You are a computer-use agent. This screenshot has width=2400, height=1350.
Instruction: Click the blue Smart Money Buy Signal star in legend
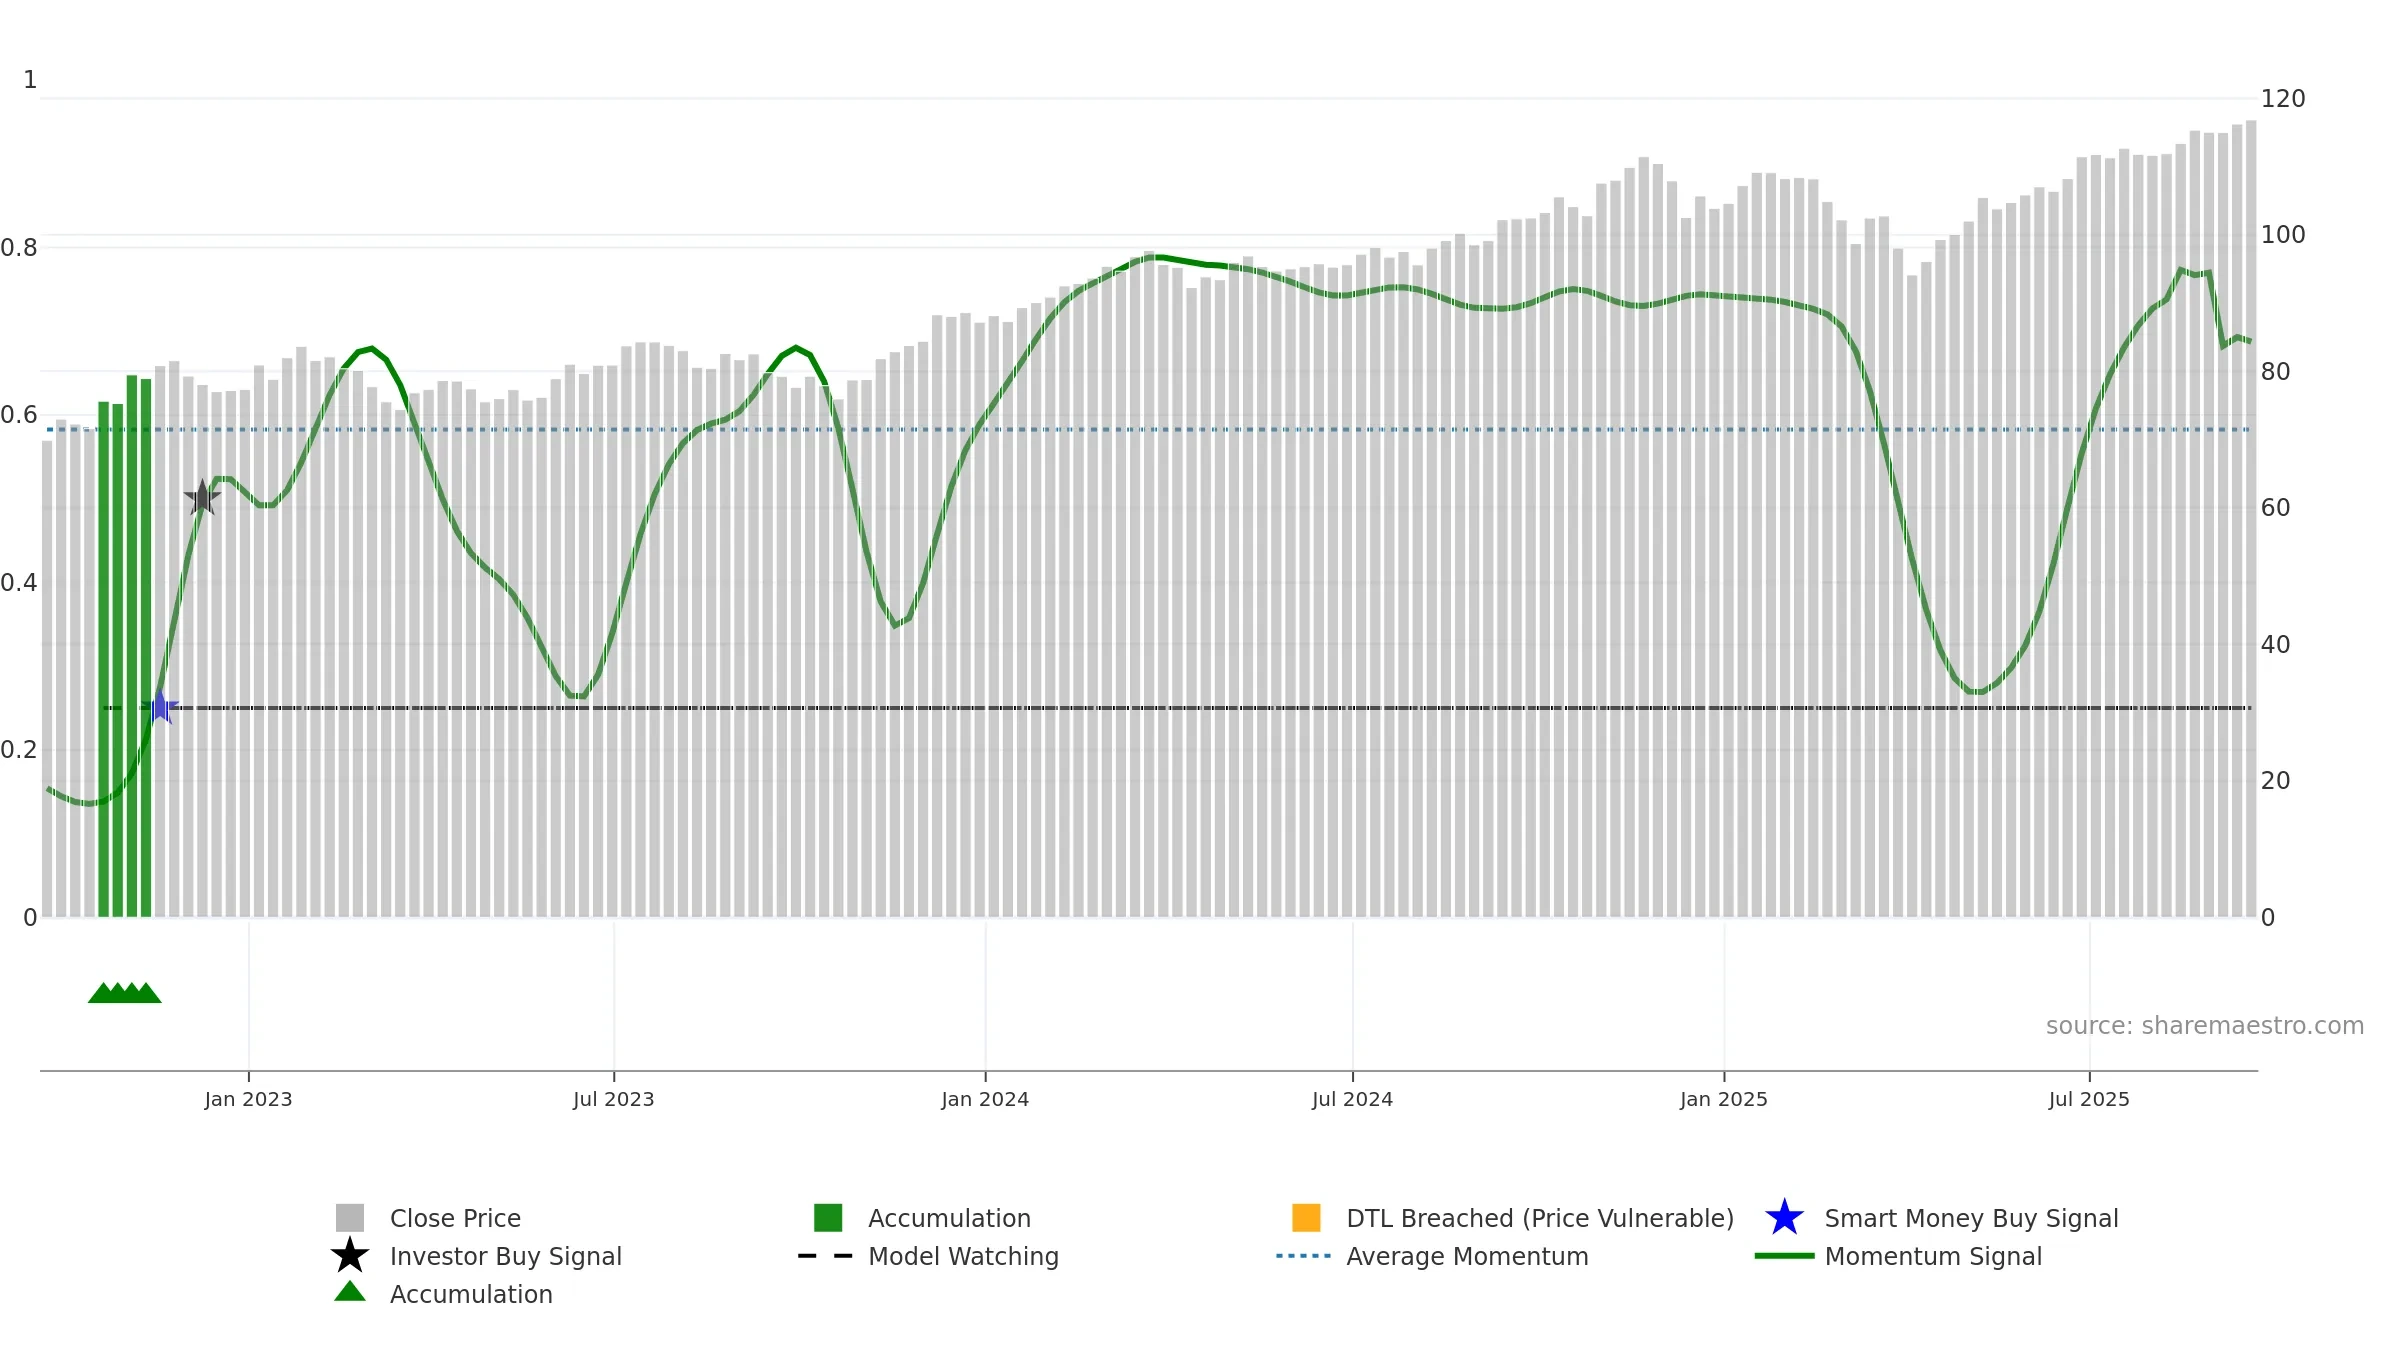1784,1218
